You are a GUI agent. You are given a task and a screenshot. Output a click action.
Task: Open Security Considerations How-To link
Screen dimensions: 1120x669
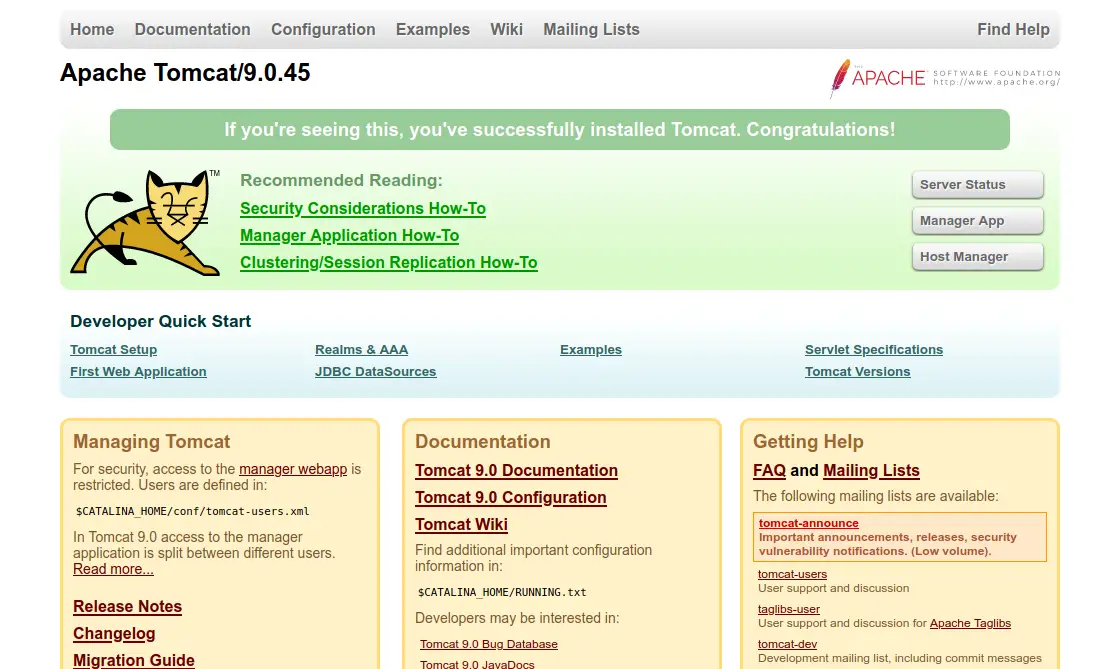click(363, 208)
